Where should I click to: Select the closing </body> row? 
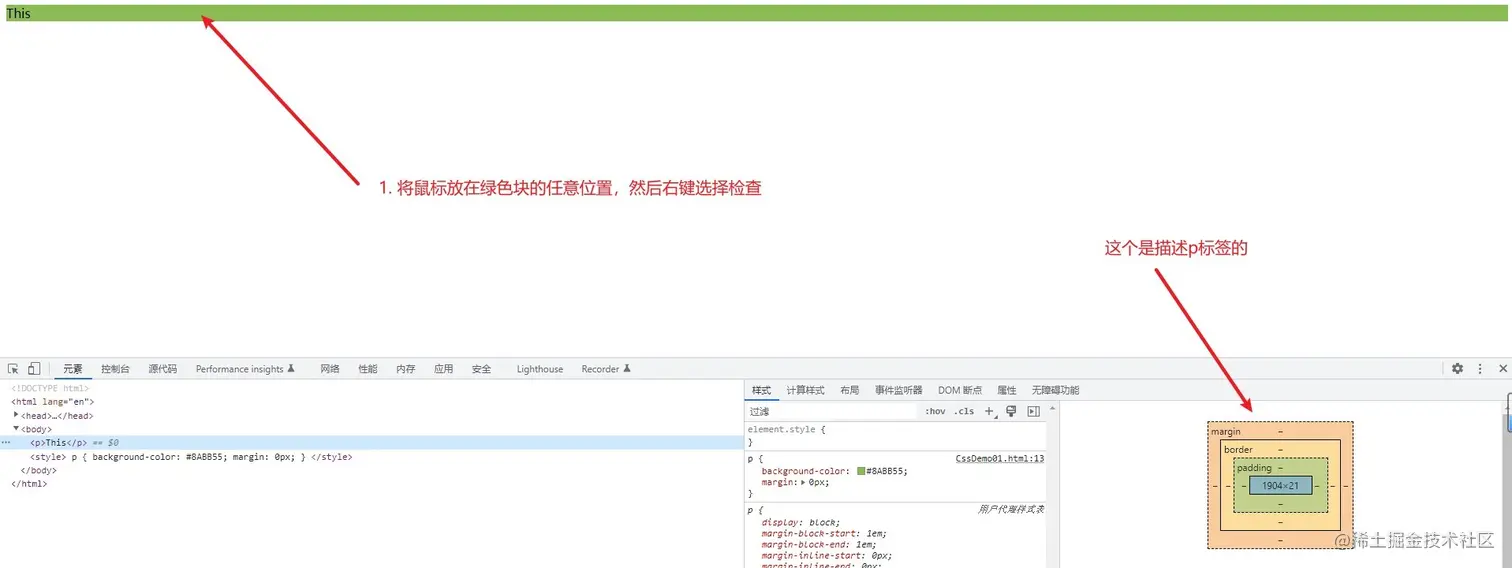tap(38, 470)
